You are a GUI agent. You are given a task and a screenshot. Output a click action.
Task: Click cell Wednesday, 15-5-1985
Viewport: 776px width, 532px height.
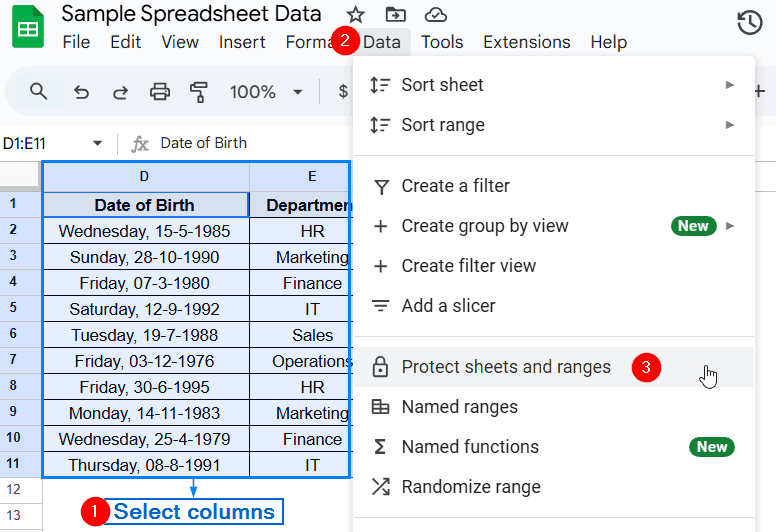click(x=146, y=231)
